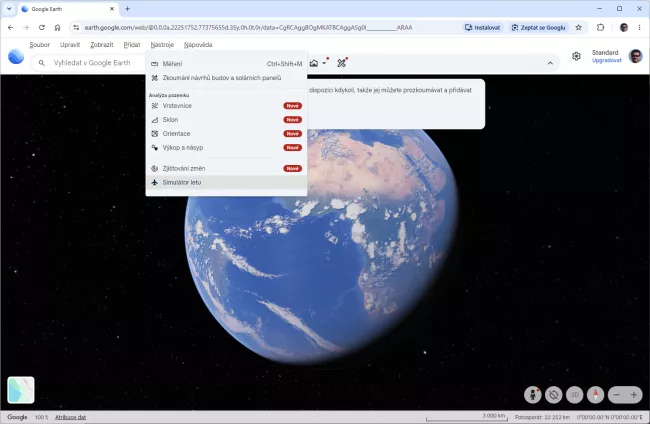Open Chrome three-dot menu
This screenshot has height=424, width=650.
click(640, 27)
